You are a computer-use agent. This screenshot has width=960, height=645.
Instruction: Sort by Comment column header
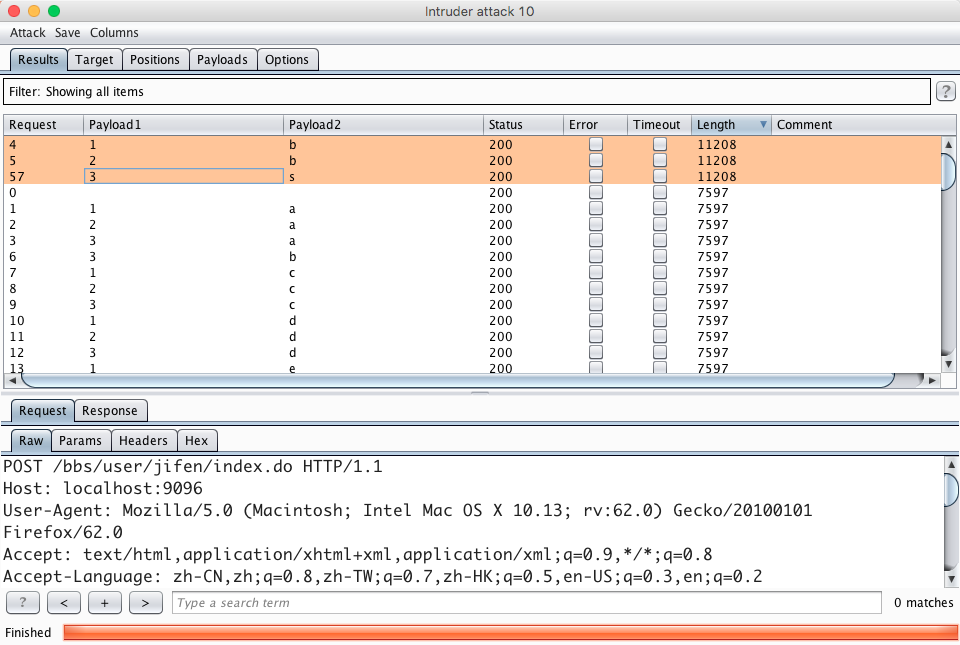coord(863,125)
